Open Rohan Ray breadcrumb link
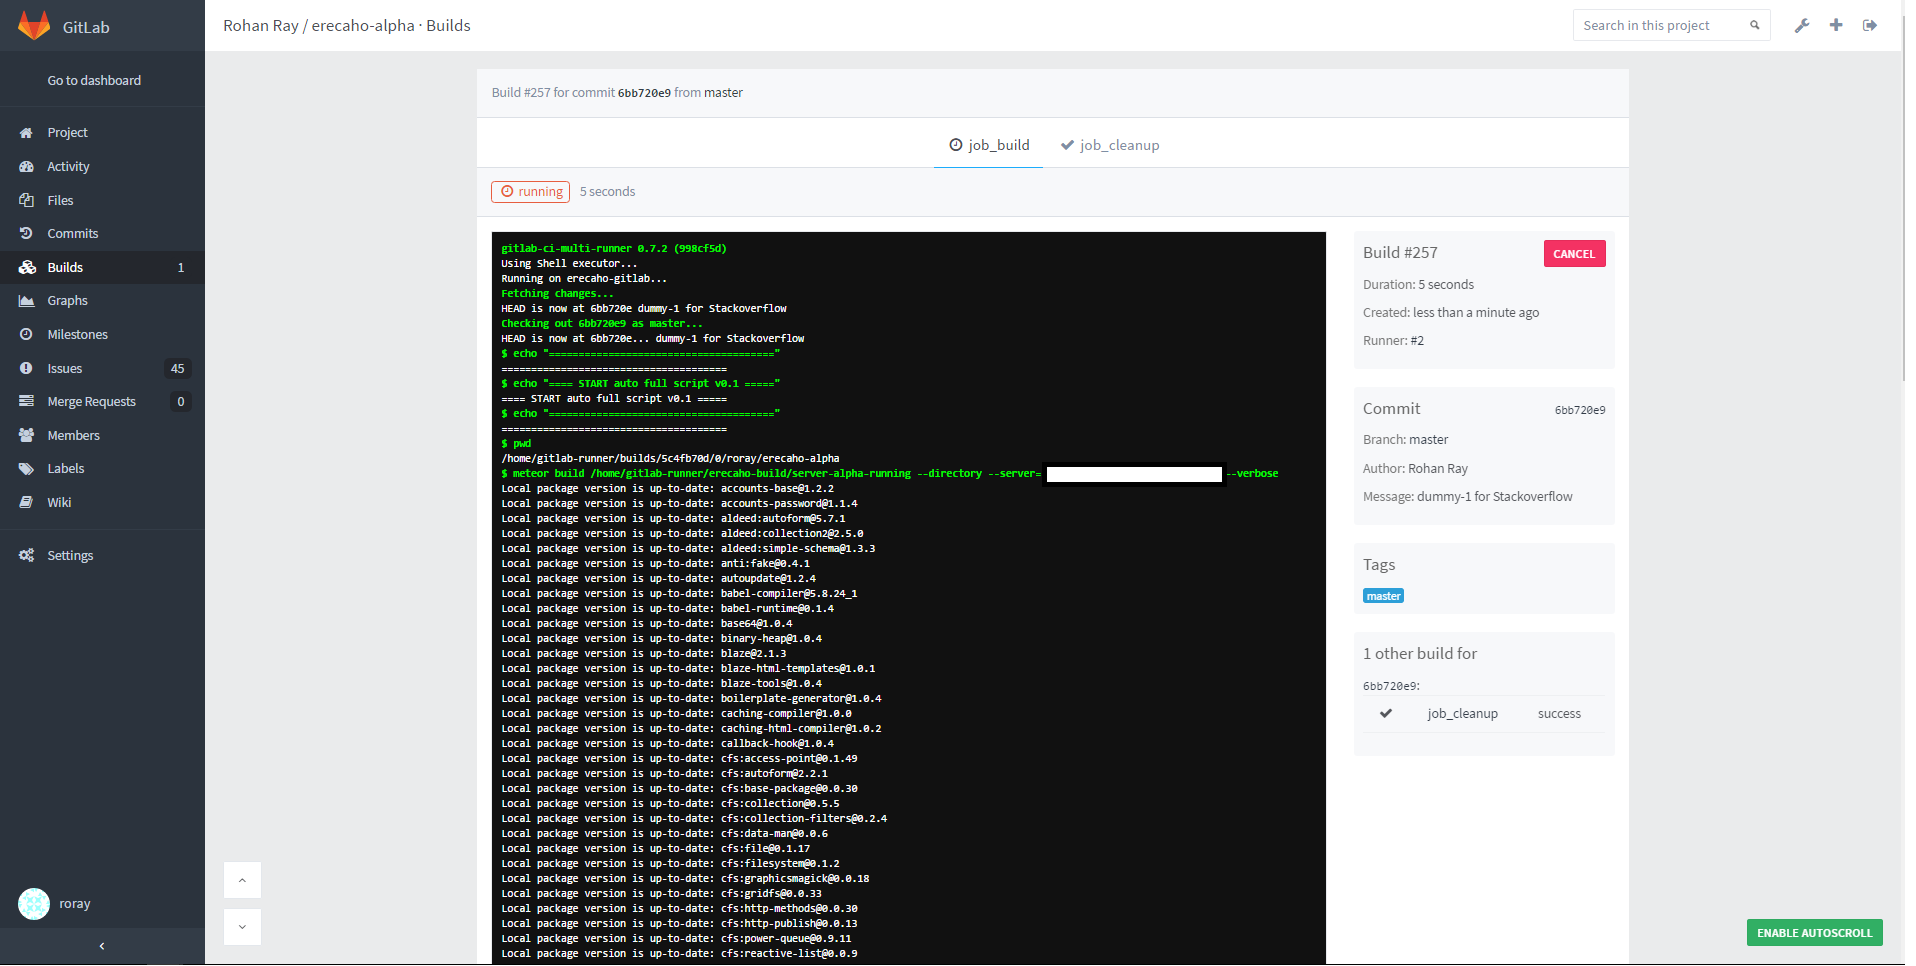1916x966 pixels. (261, 26)
